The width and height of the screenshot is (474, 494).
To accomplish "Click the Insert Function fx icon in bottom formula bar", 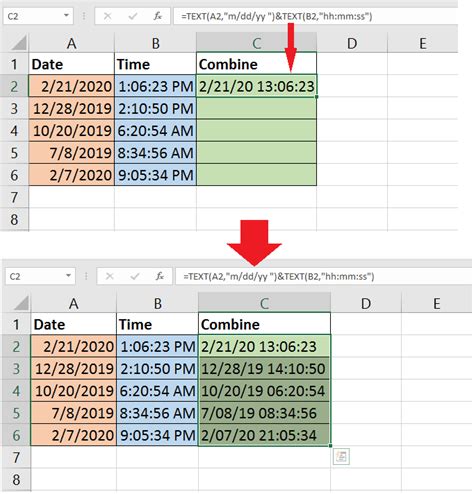I will tap(160, 276).
